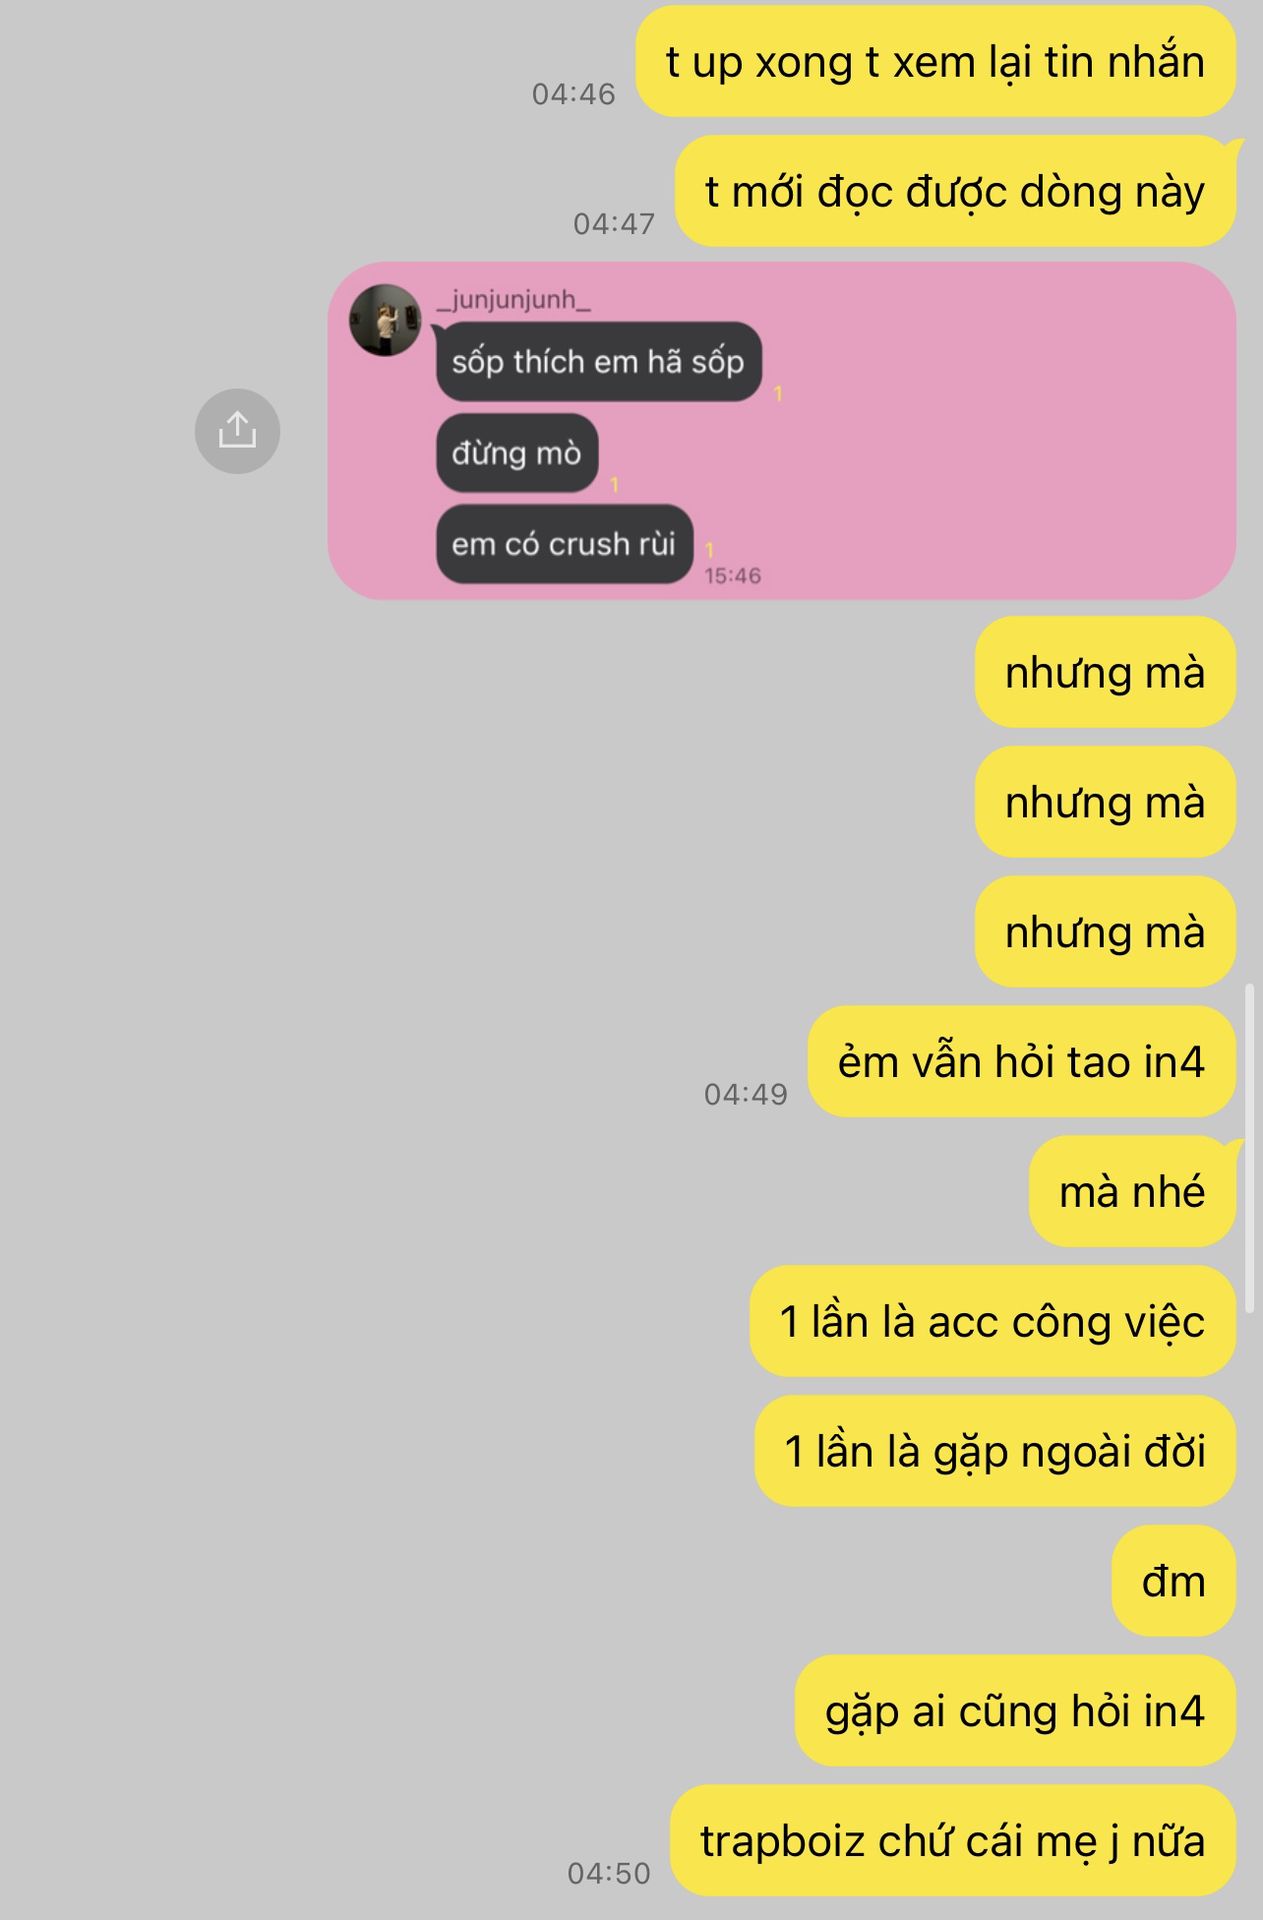Select message '1 lần là acc công việc'
Screen dimensions: 1263x1920
(x=993, y=1321)
